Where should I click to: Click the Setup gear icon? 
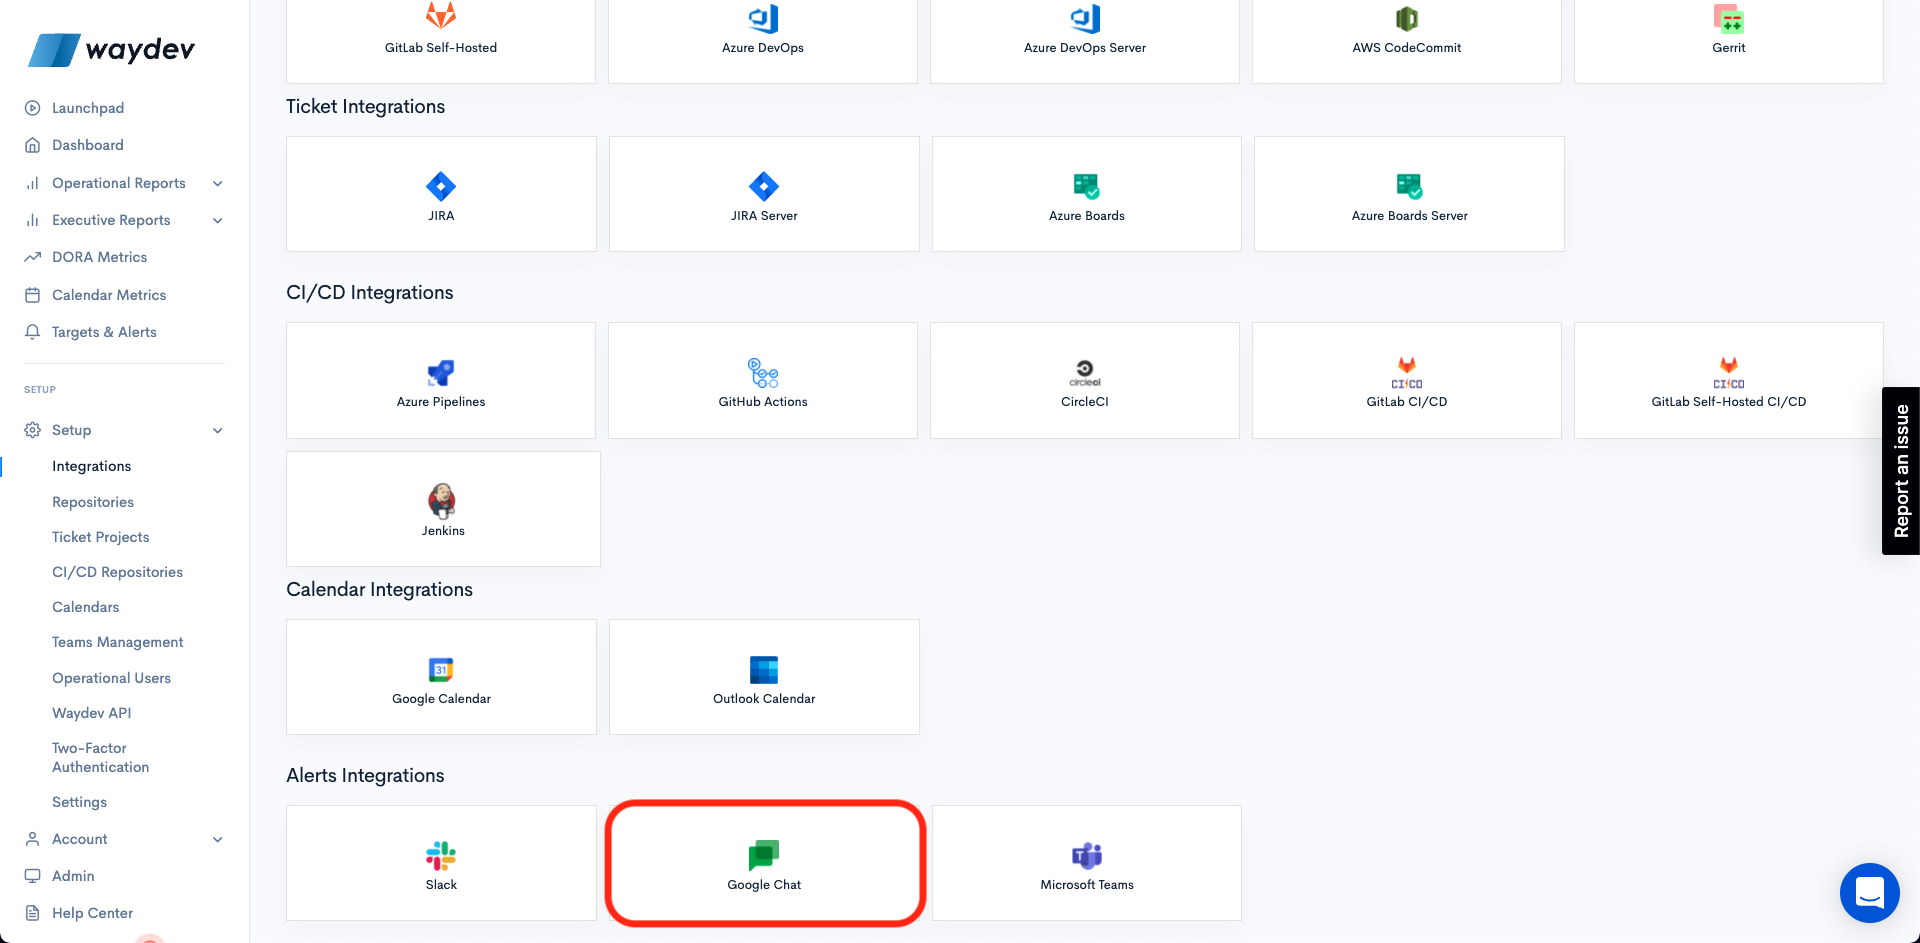pos(33,430)
